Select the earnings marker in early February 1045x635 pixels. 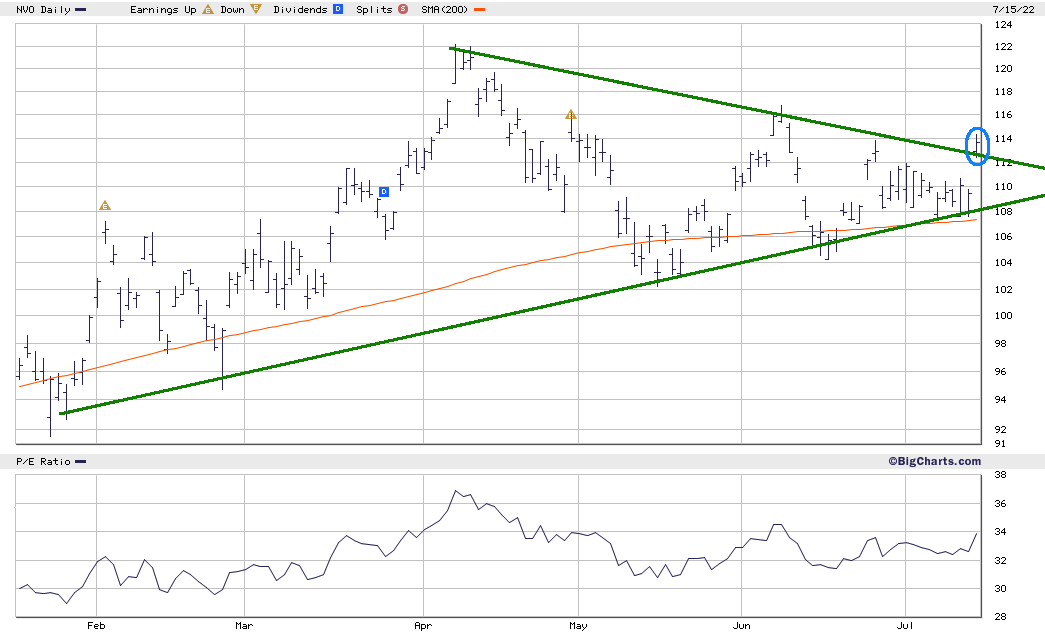point(105,205)
